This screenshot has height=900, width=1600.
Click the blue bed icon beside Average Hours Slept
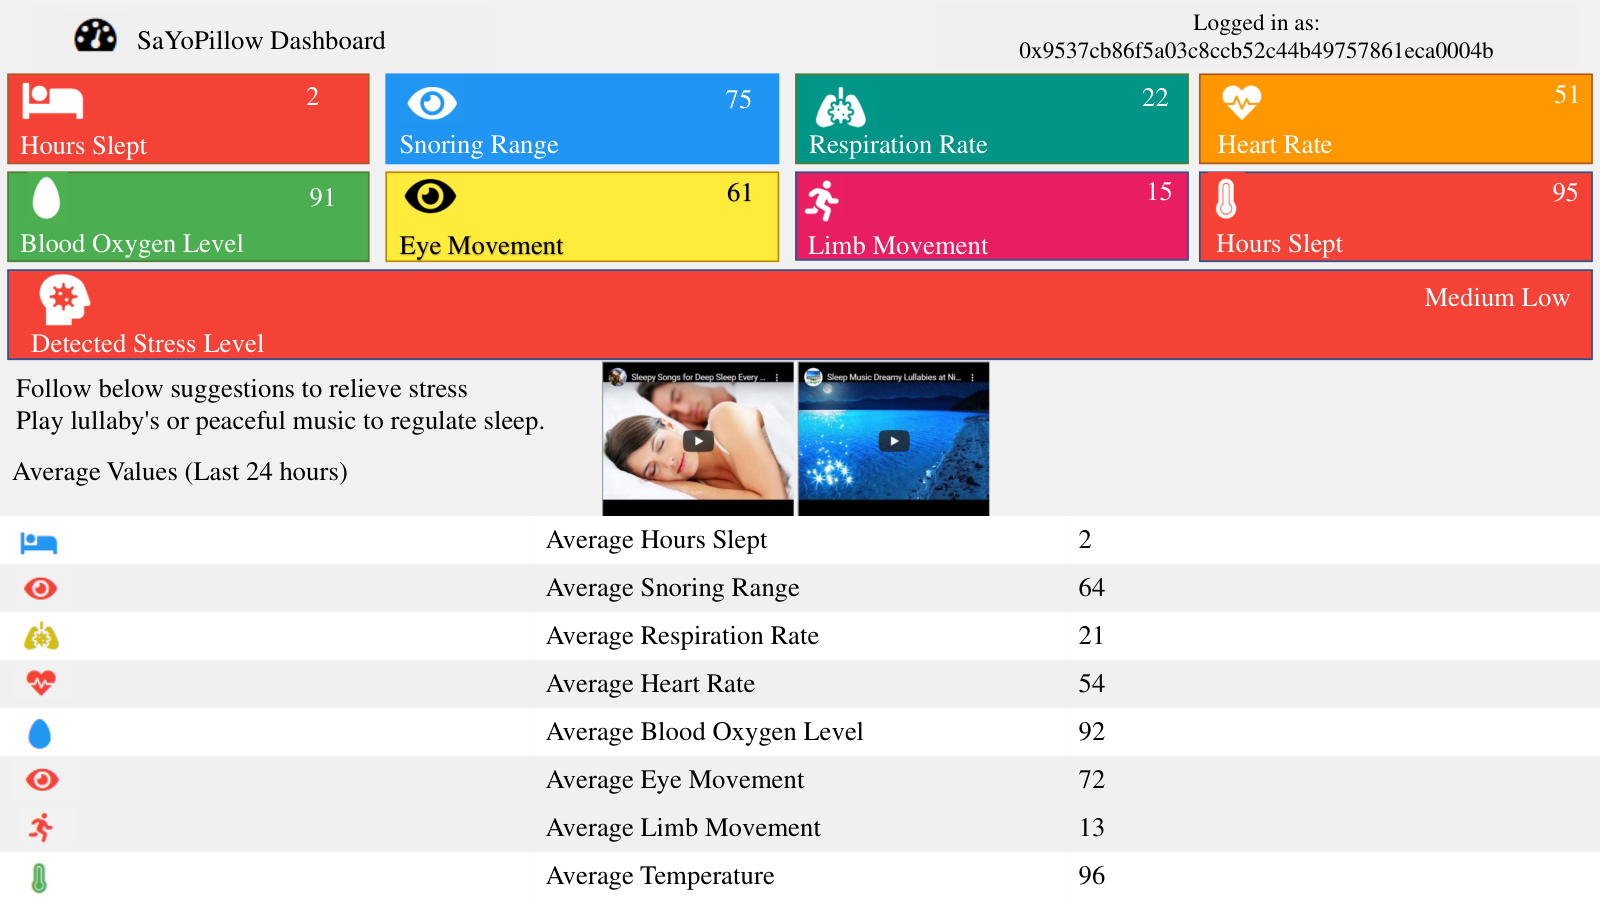coord(39,543)
